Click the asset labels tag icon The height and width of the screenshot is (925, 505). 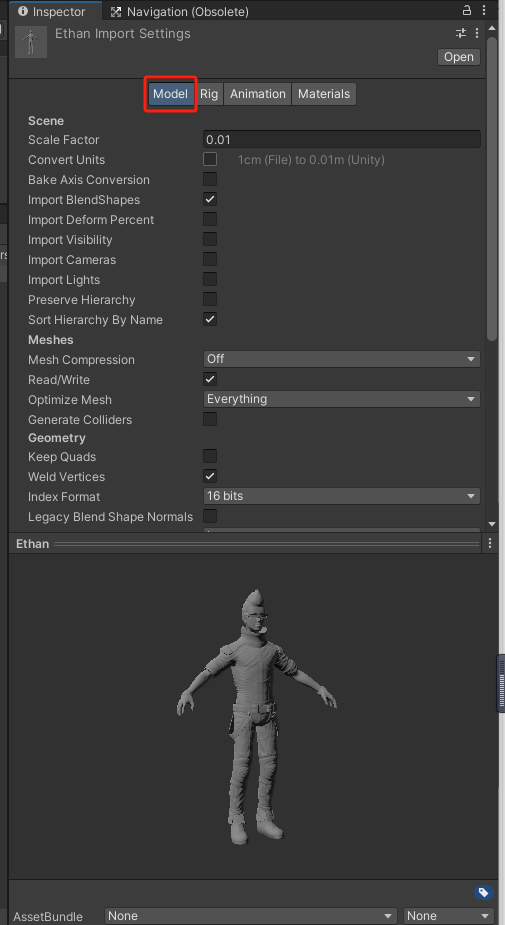coord(483,892)
